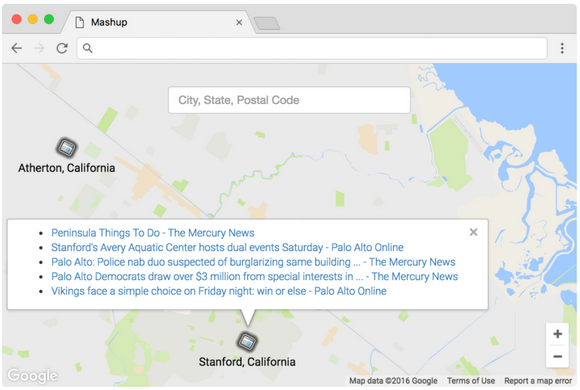Open the browser three-dot menu
This screenshot has height=390, width=580.
coord(562,48)
